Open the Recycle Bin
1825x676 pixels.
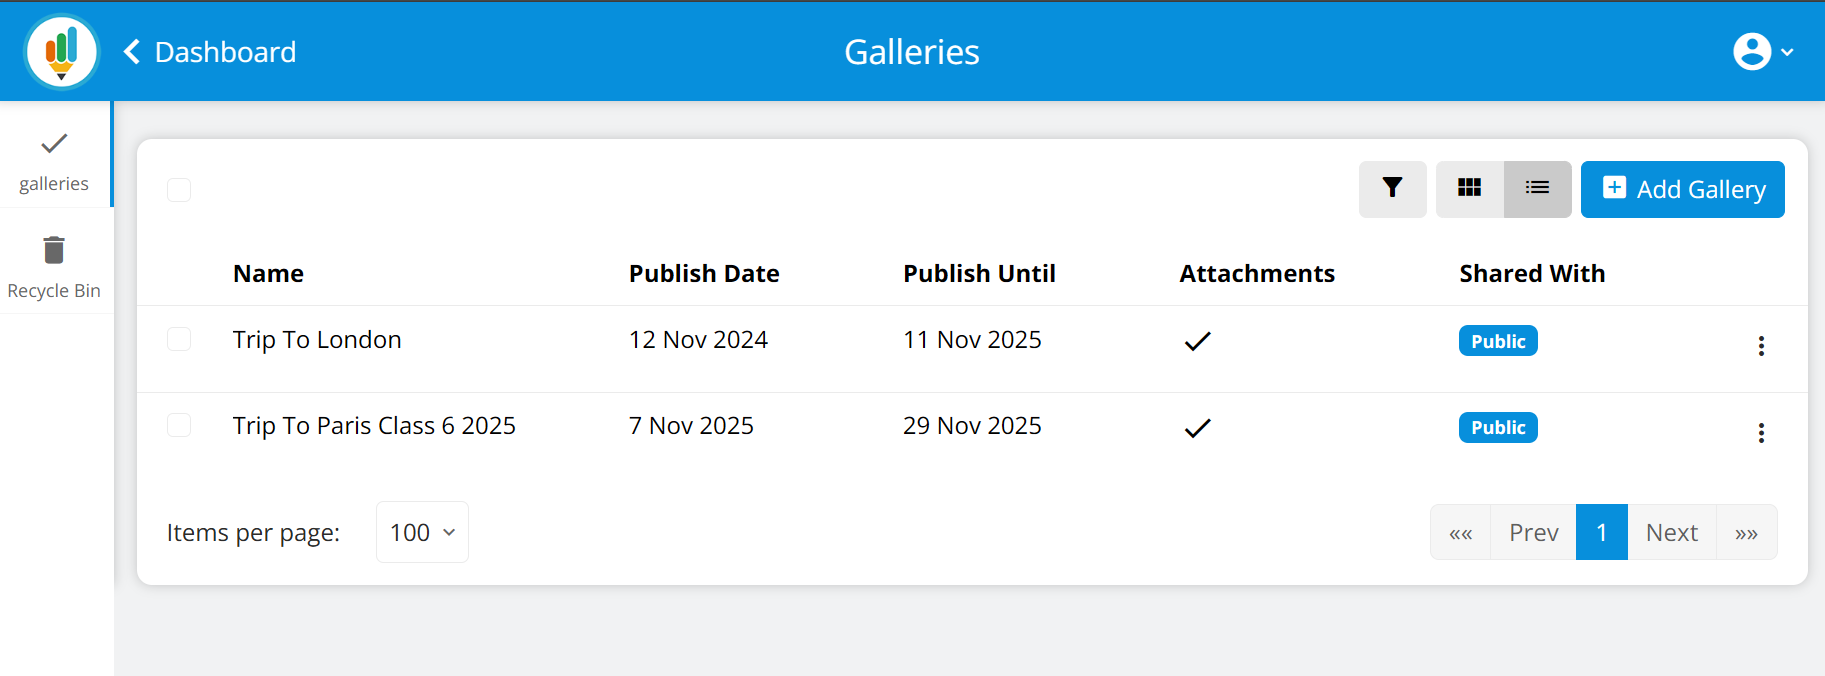[54, 266]
